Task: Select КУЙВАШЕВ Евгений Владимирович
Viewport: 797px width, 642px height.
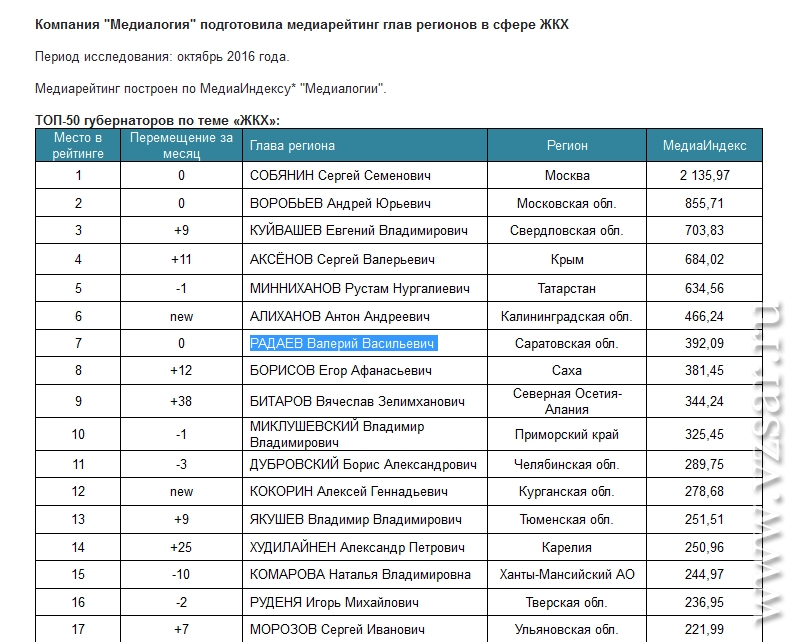Action: click(x=358, y=230)
